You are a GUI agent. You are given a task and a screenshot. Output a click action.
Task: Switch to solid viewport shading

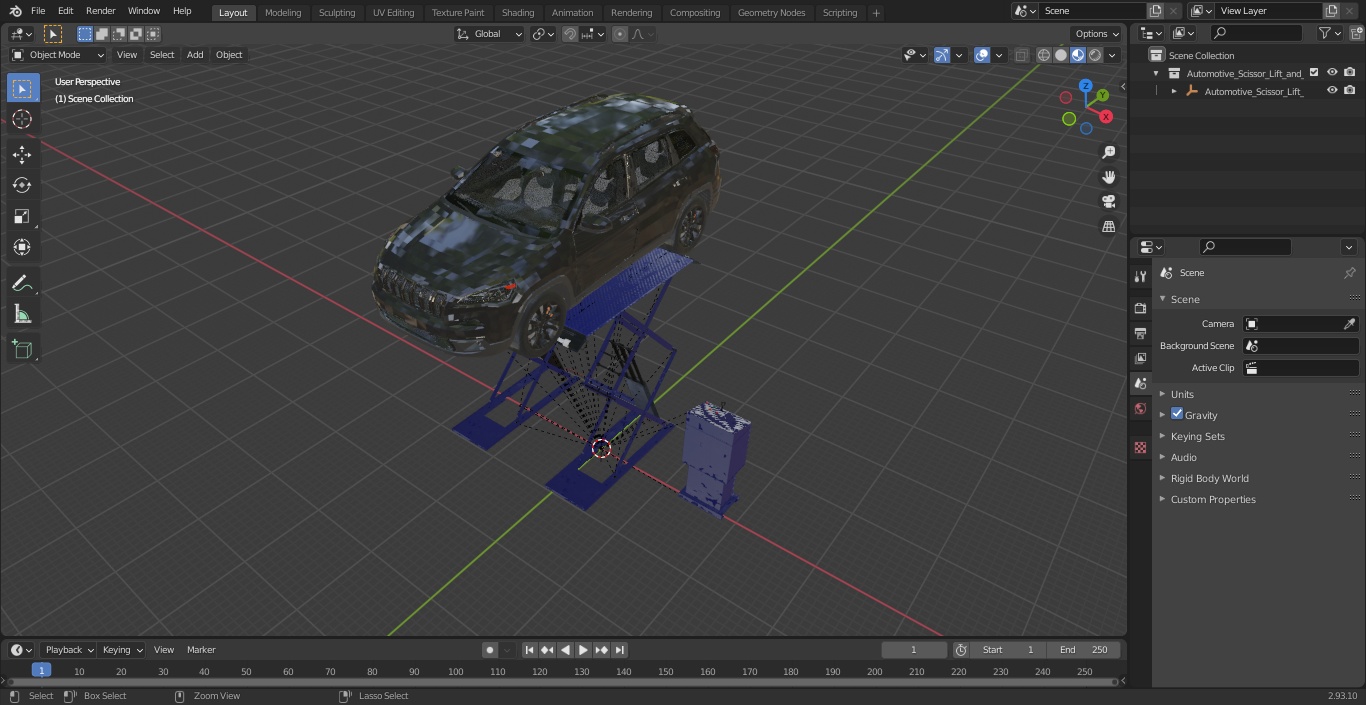click(1061, 55)
